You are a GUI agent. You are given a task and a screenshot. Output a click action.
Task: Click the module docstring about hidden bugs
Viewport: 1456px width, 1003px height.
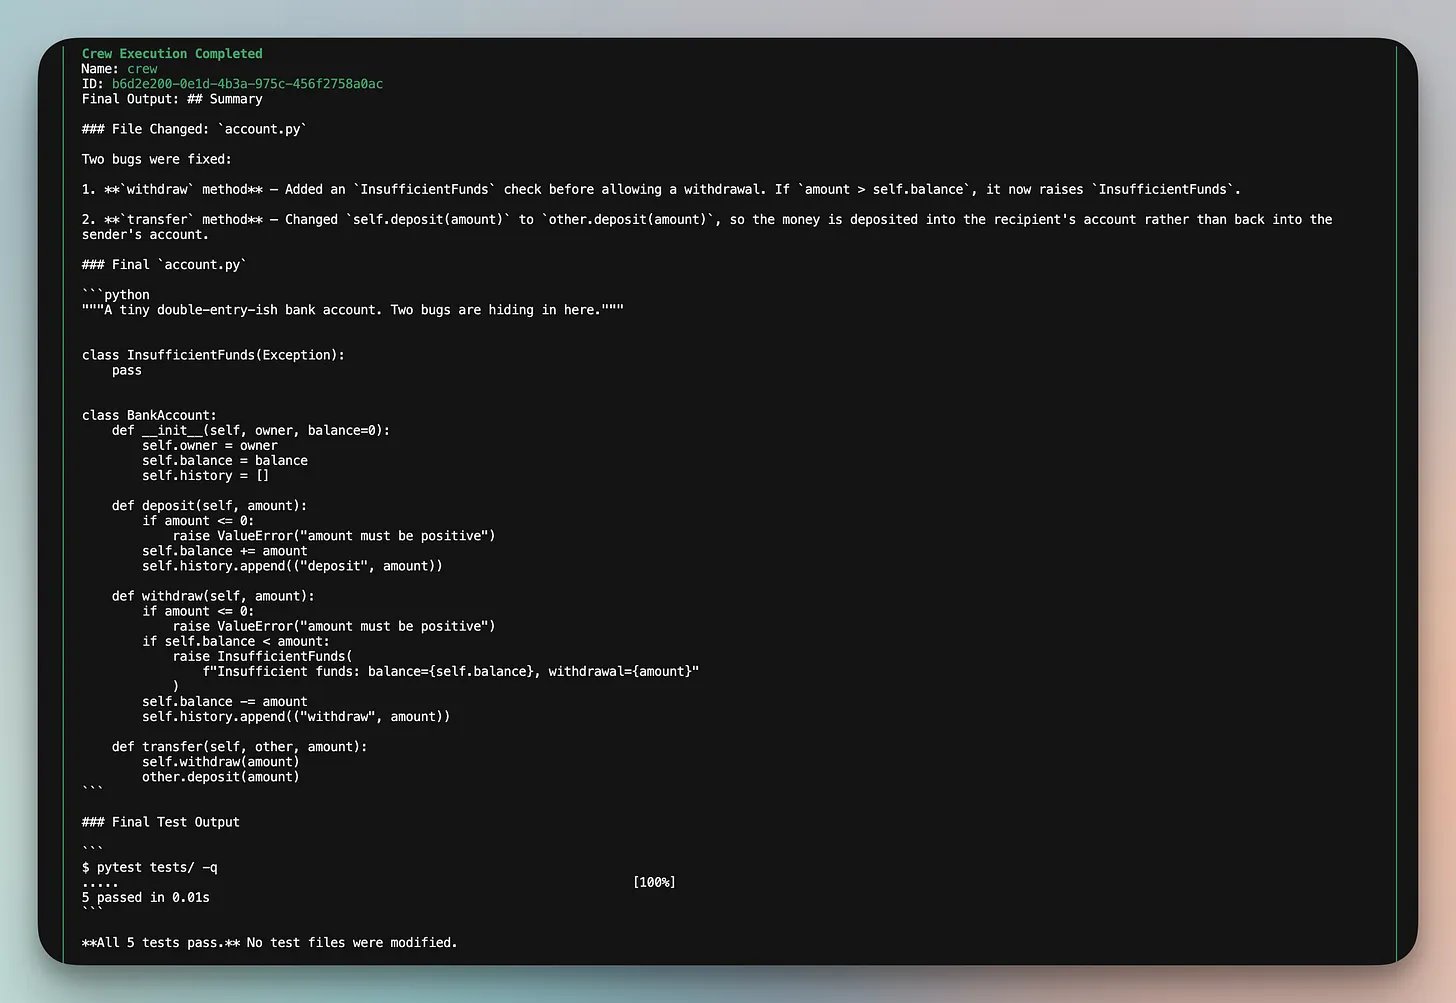tap(353, 310)
